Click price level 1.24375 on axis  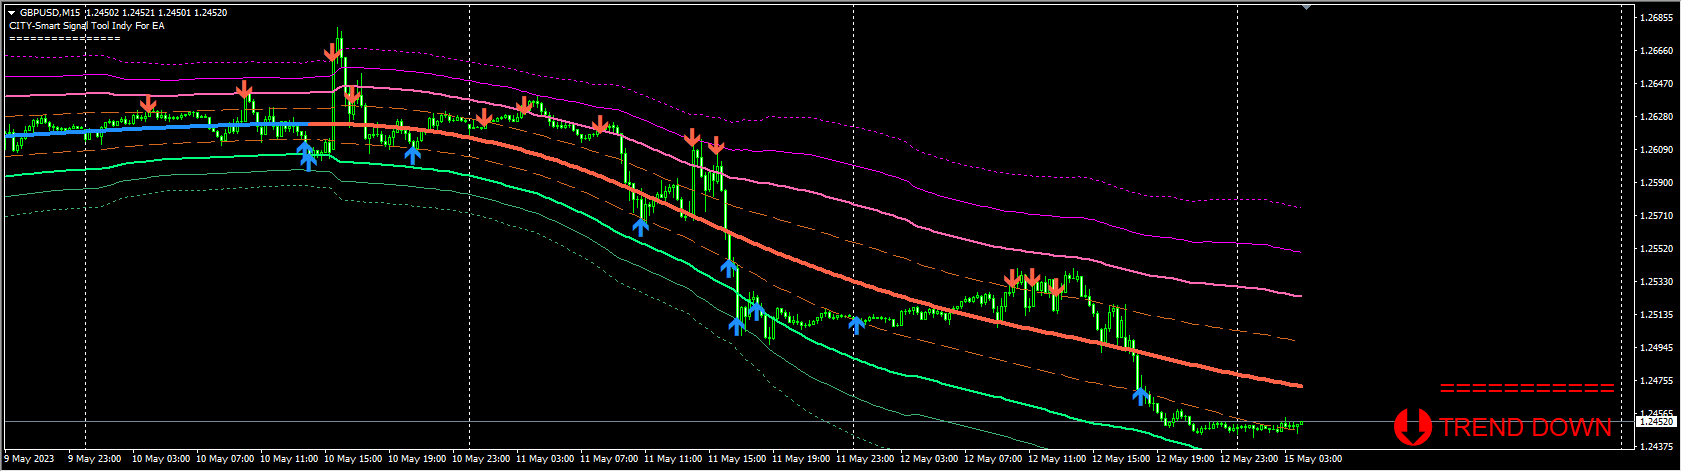coord(1656,446)
